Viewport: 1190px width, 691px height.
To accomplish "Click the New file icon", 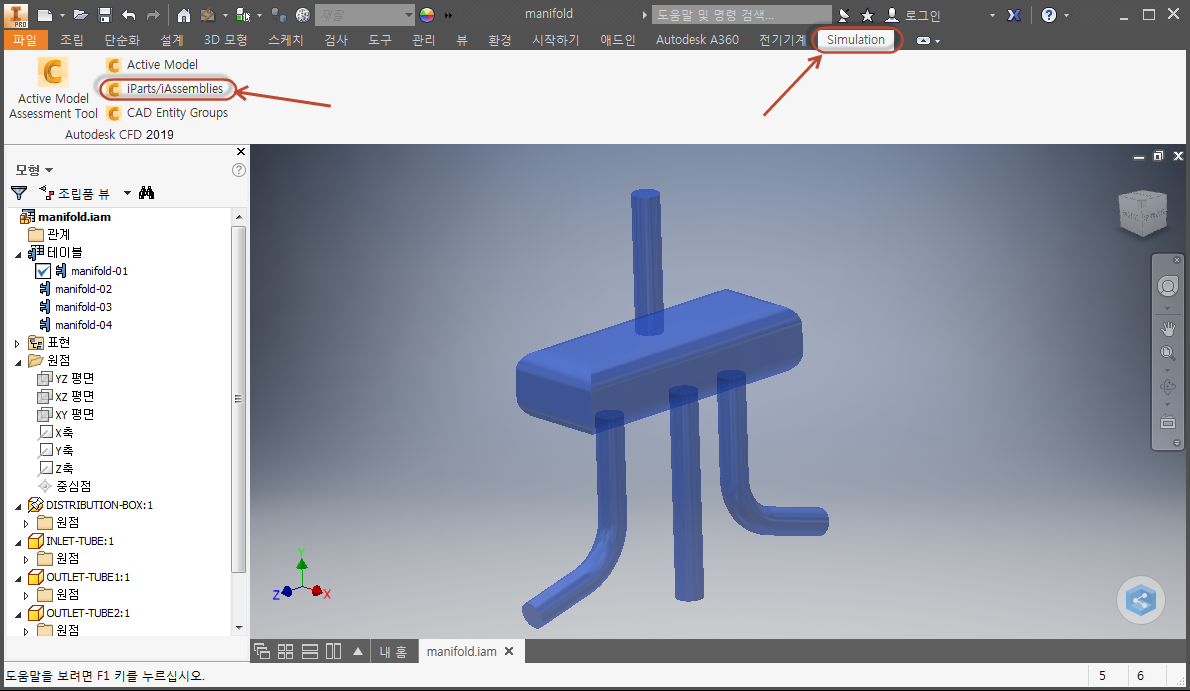I will point(45,14).
